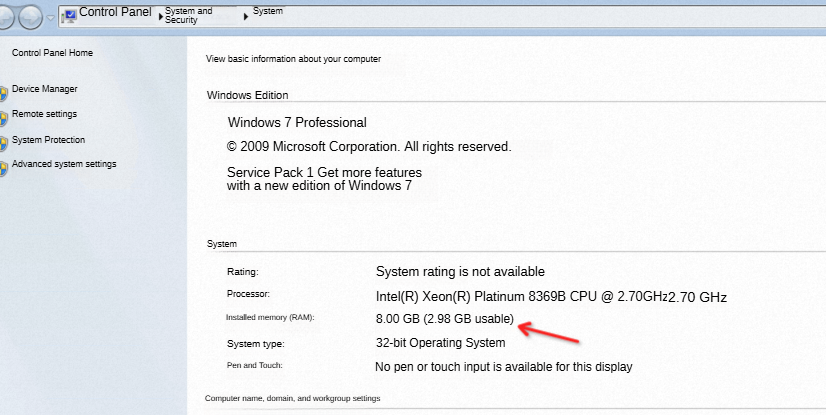
Task: Open Remote settings link
Action: (44, 114)
